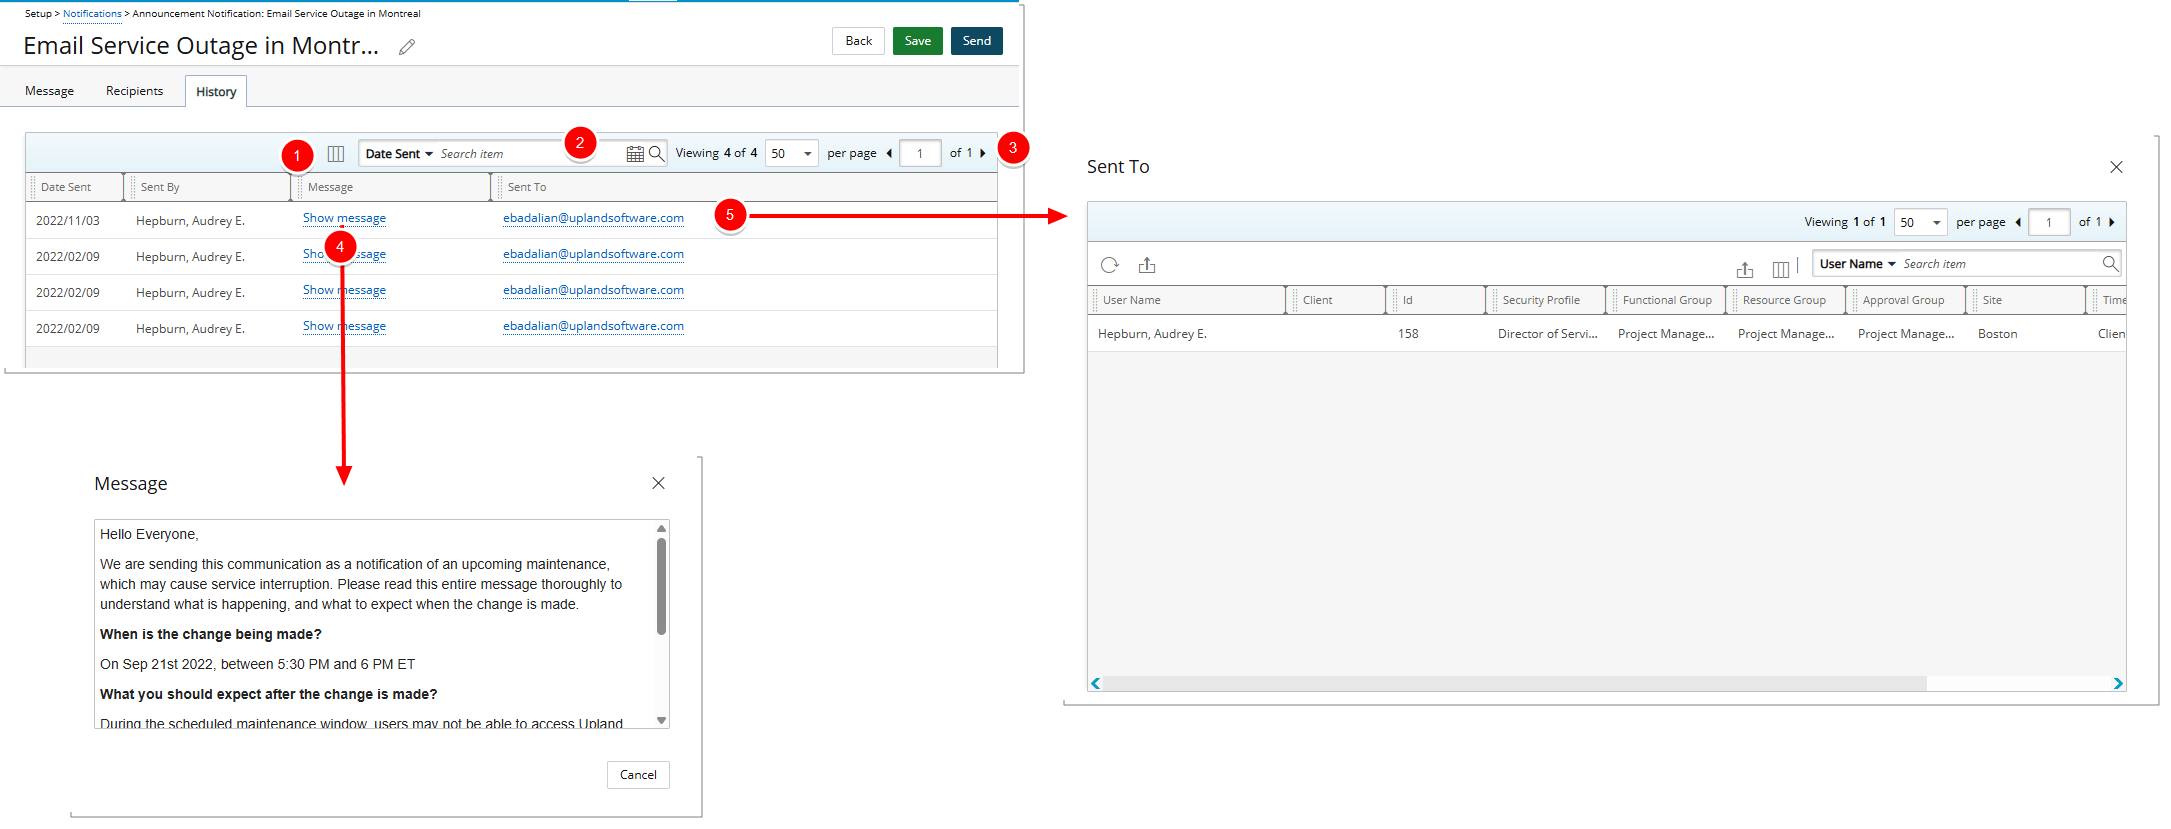2171x829 pixels.
Task: Open the Sent To email link for 2022/11/03
Action: pyautogui.click(x=593, y=218)
